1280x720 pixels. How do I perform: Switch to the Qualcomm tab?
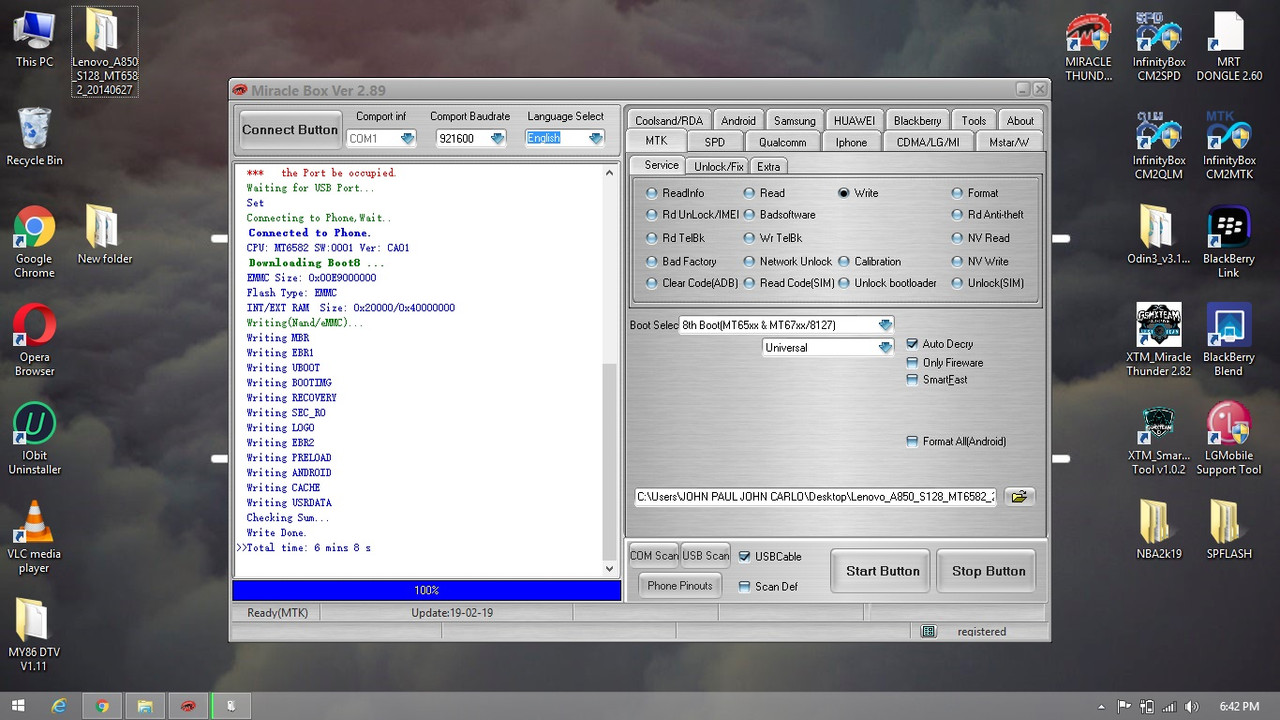[x=782, y=143]
